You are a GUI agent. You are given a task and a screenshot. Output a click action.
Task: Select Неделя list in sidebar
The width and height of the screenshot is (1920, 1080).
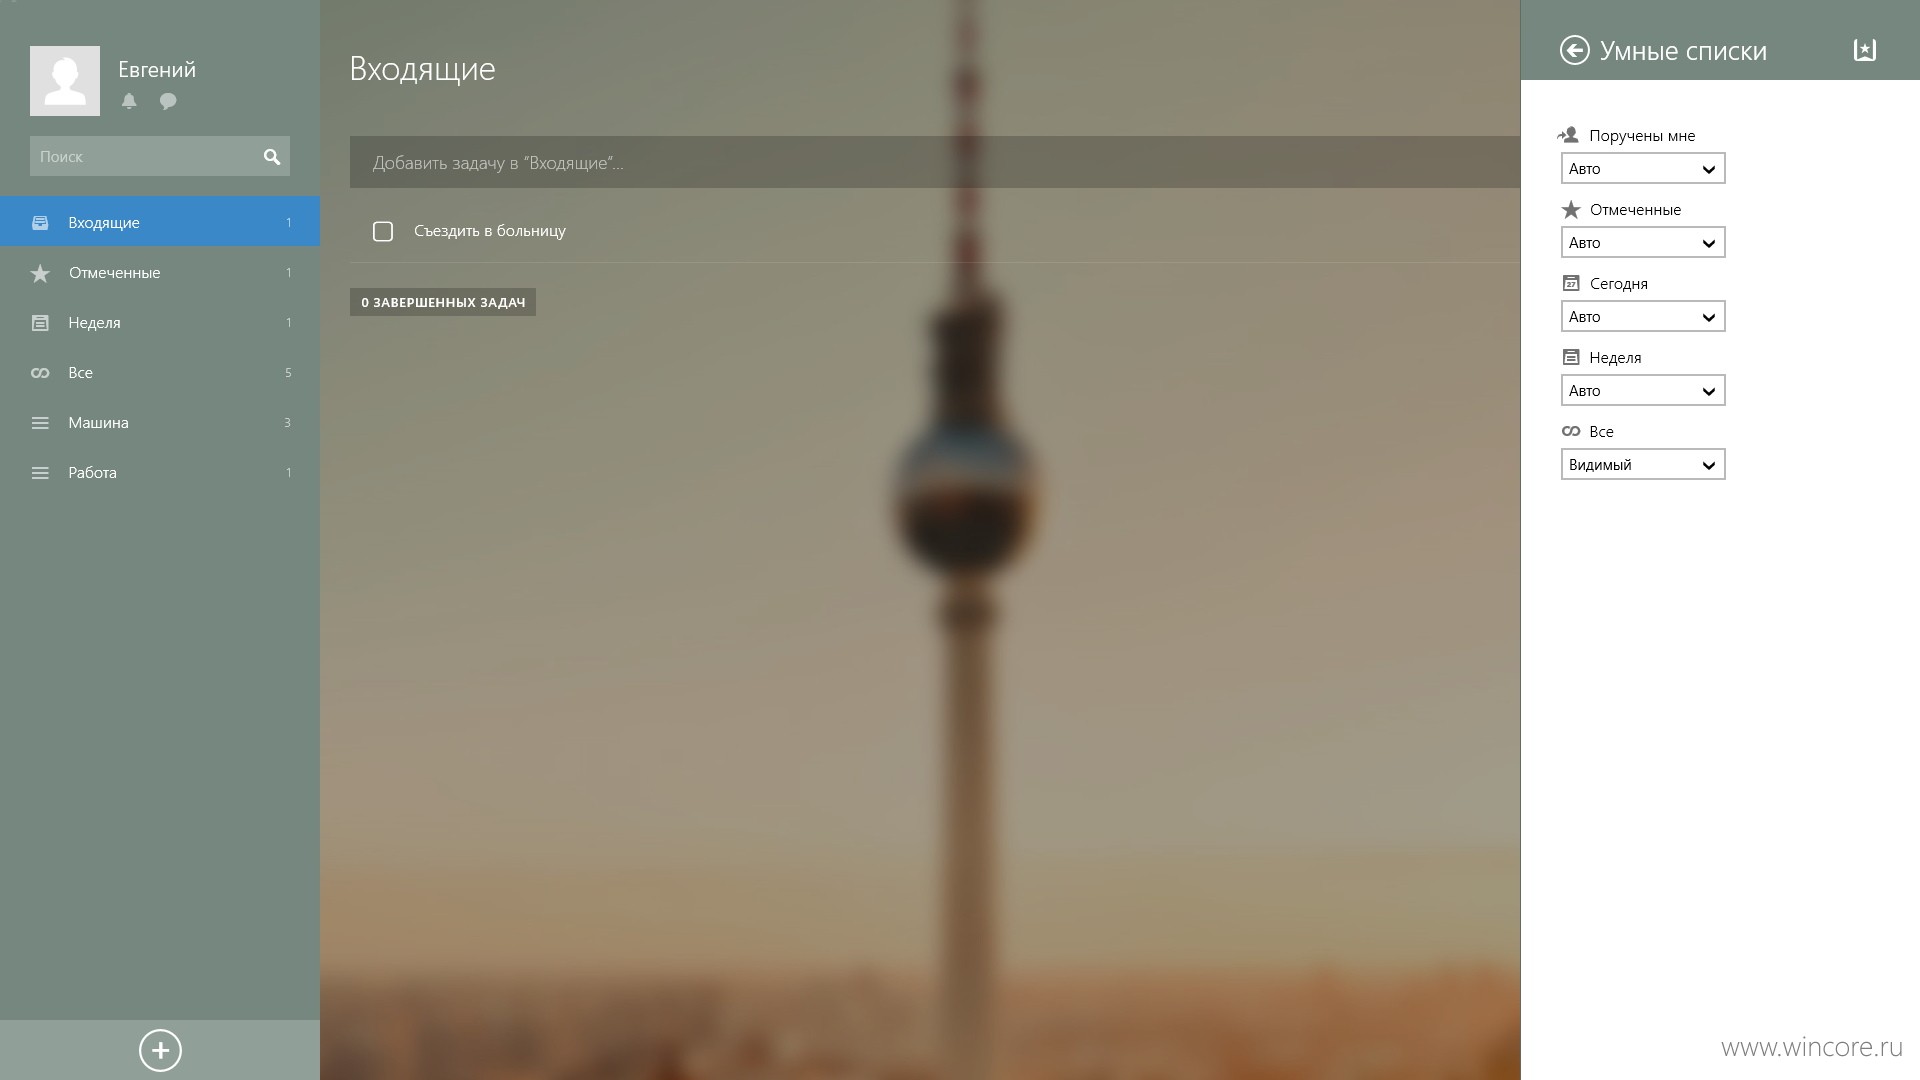click(160, 322)
